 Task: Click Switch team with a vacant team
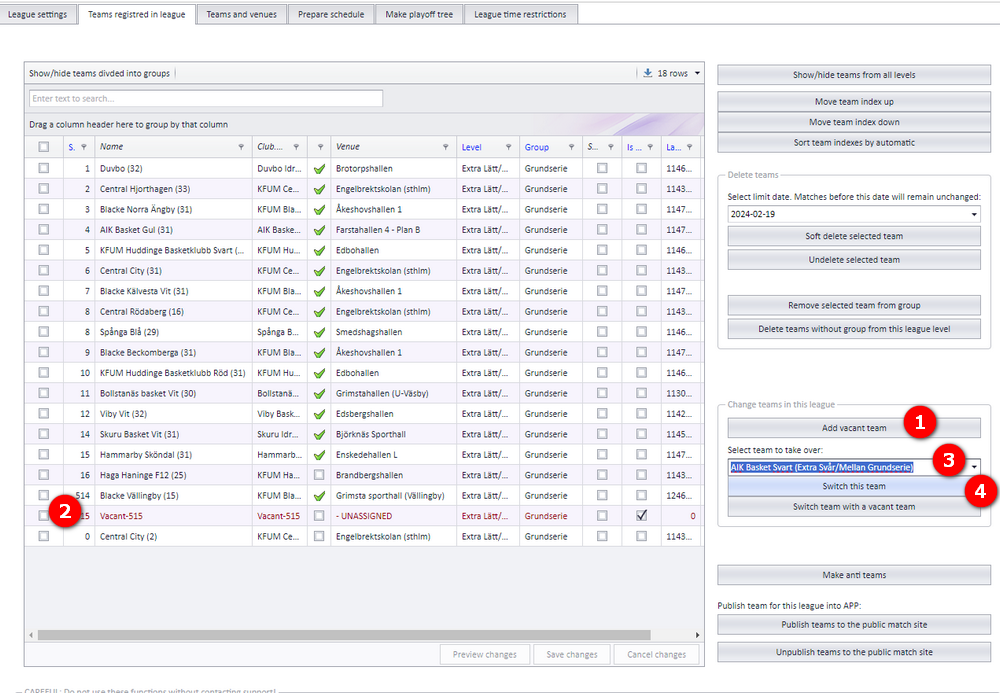click(x=854, y=507)
